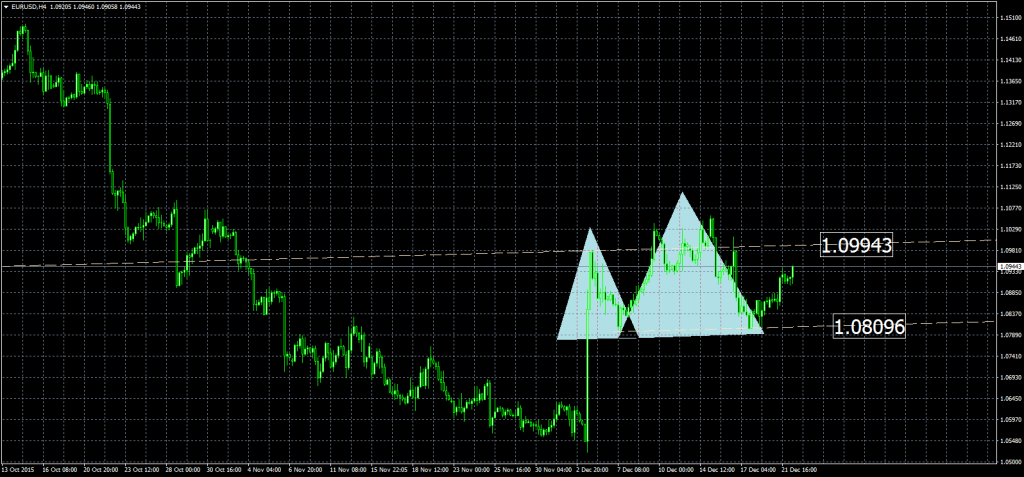Screen dimensions: 1024x477
Task: Click the 1.05000 level on price scale
Action: pos(1009,462)
